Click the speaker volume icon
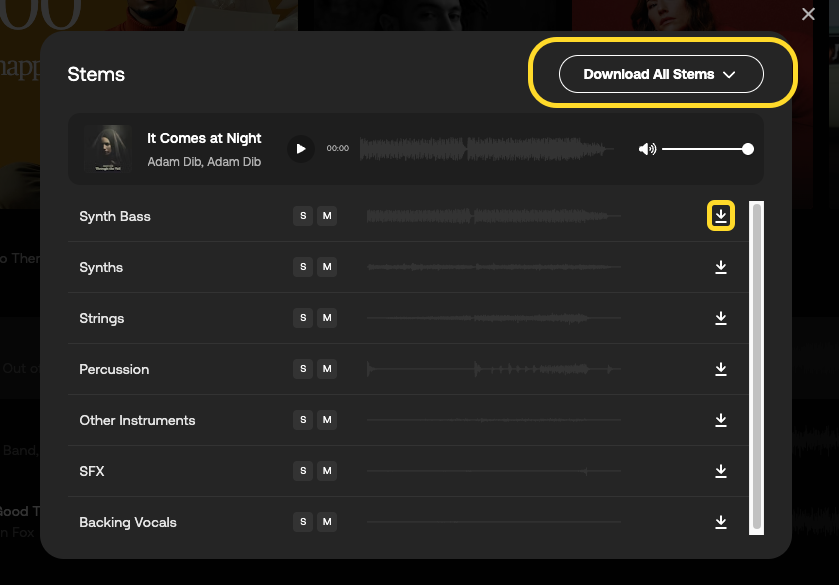Image resolution: width=839 pixels, height=585 pixels. point(647,149)
